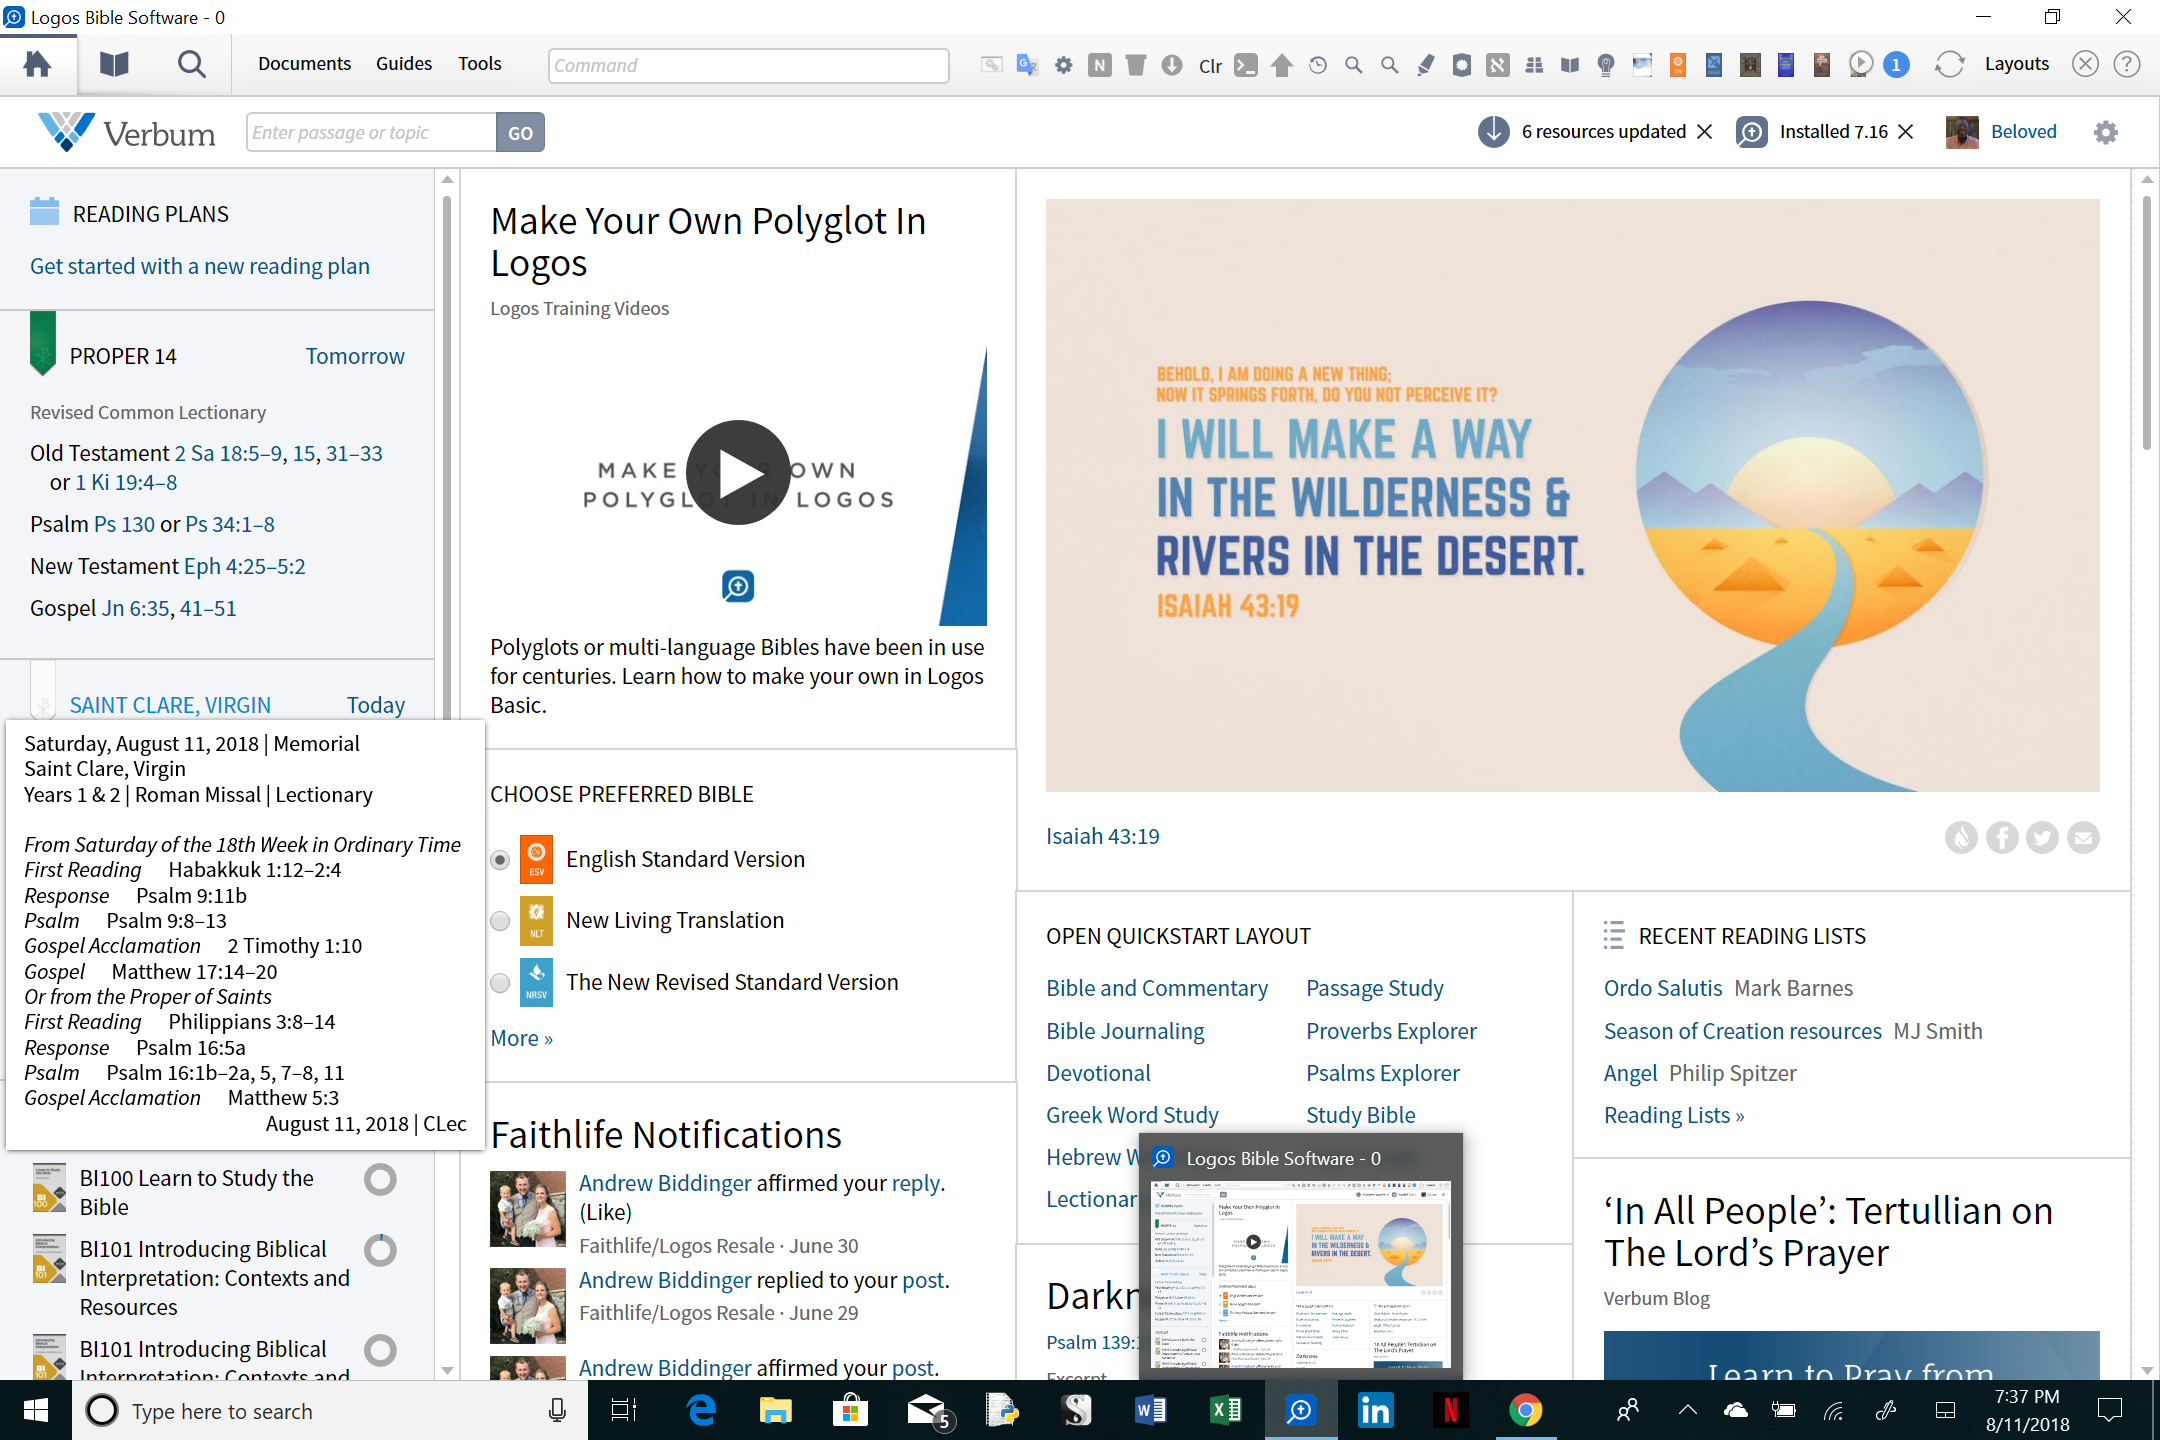Viewport: 2160px width, 1440px height.
Task: Click the sync refresh icon
Action: point(1949,65)
